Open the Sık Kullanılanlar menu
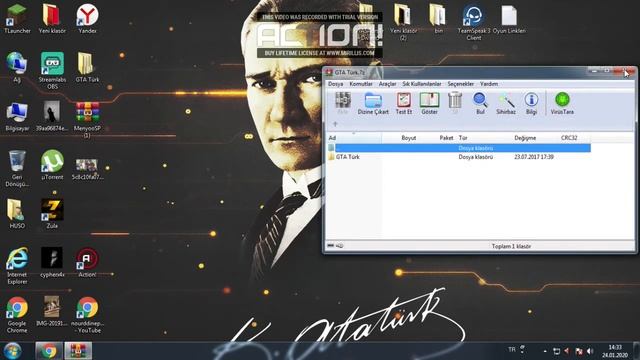 click(x=422, y=84)
